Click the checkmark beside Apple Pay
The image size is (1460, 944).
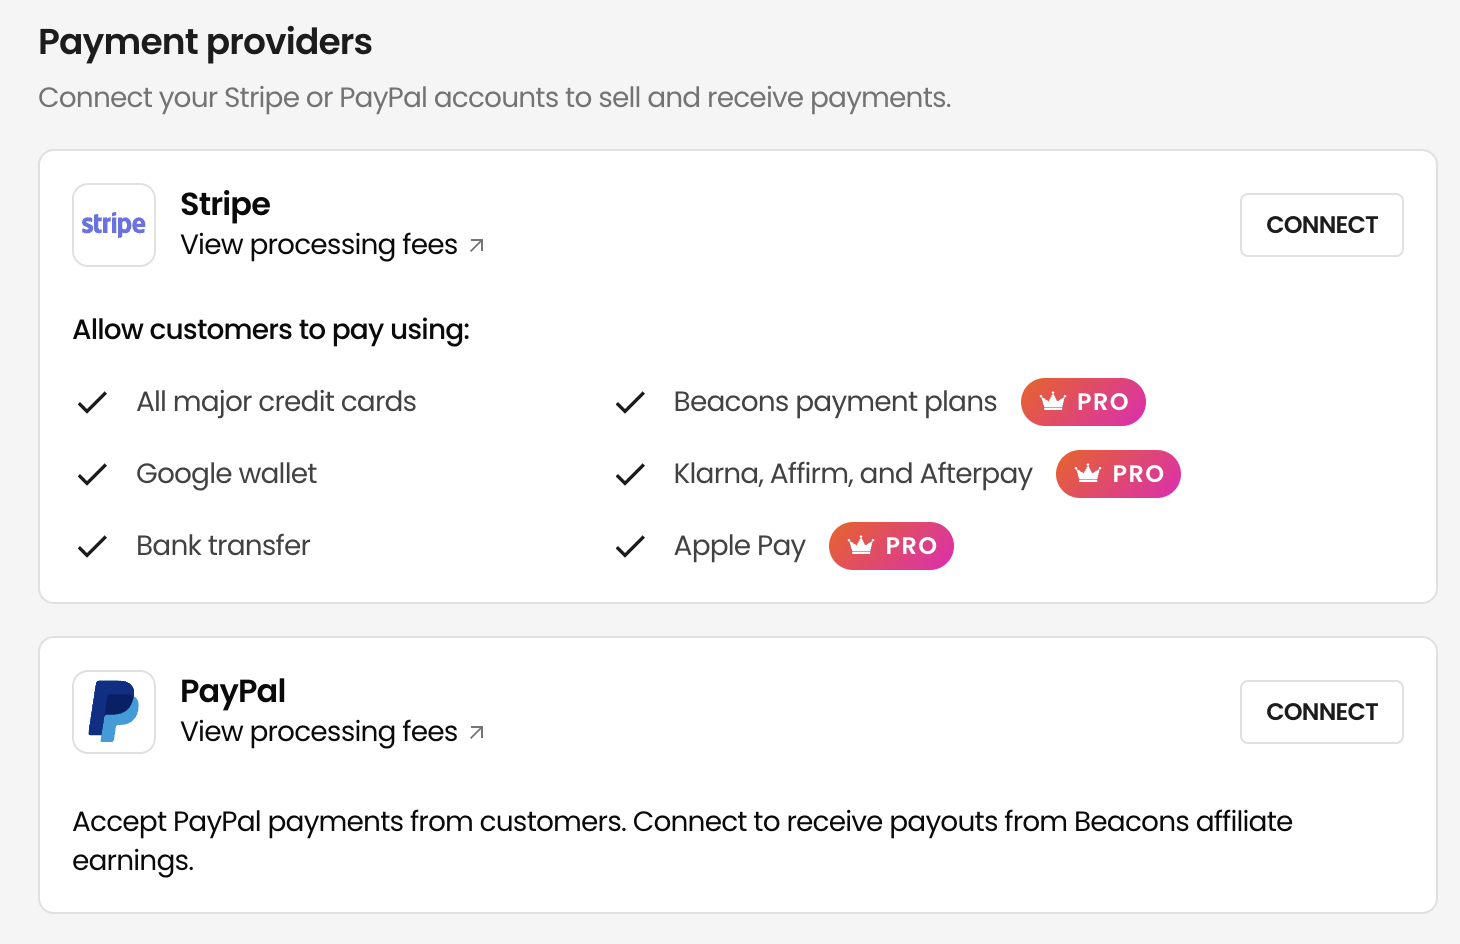(630, 547)
